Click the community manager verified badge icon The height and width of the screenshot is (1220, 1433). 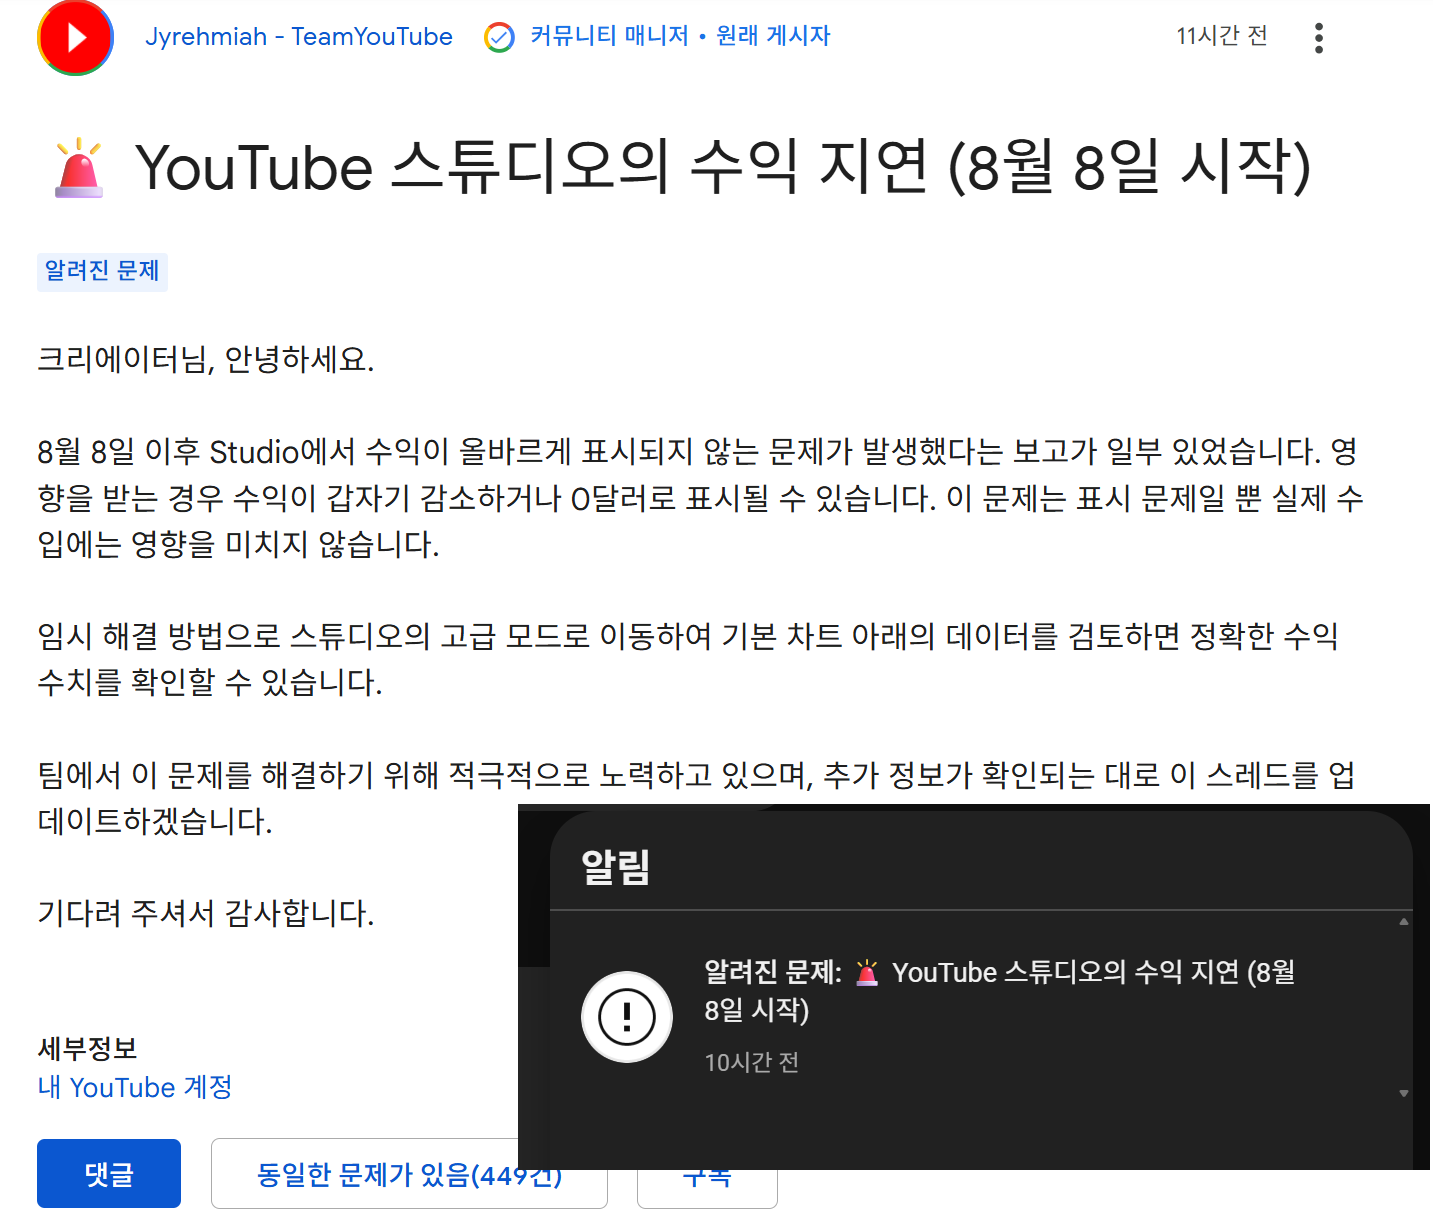pos(499,37)
